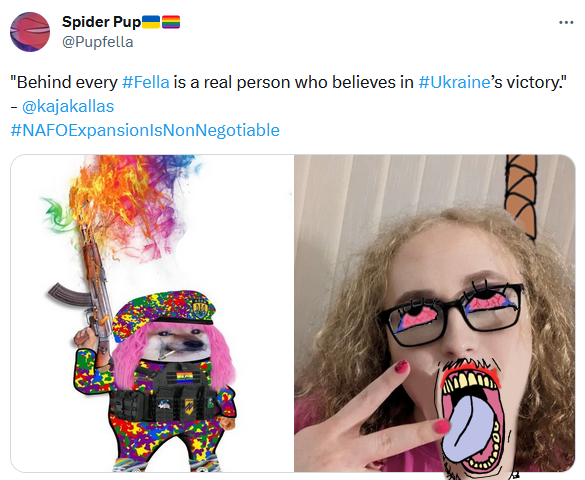Image resolution: width=585 pixels, height=480 pixels.
Task: Click the rainbow flag patch on the vest
Action: [x=185, y=377]
